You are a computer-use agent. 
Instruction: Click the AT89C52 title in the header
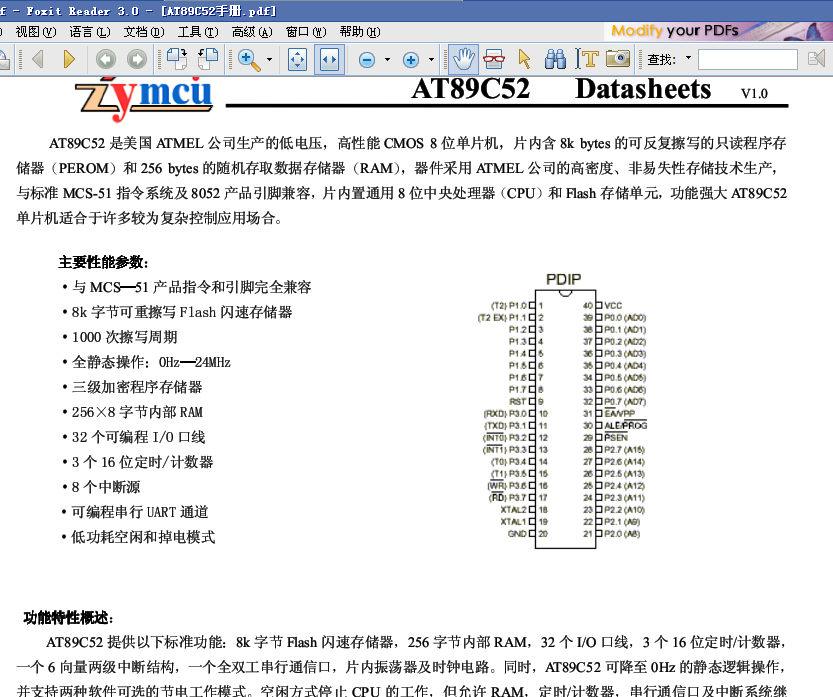471,89
